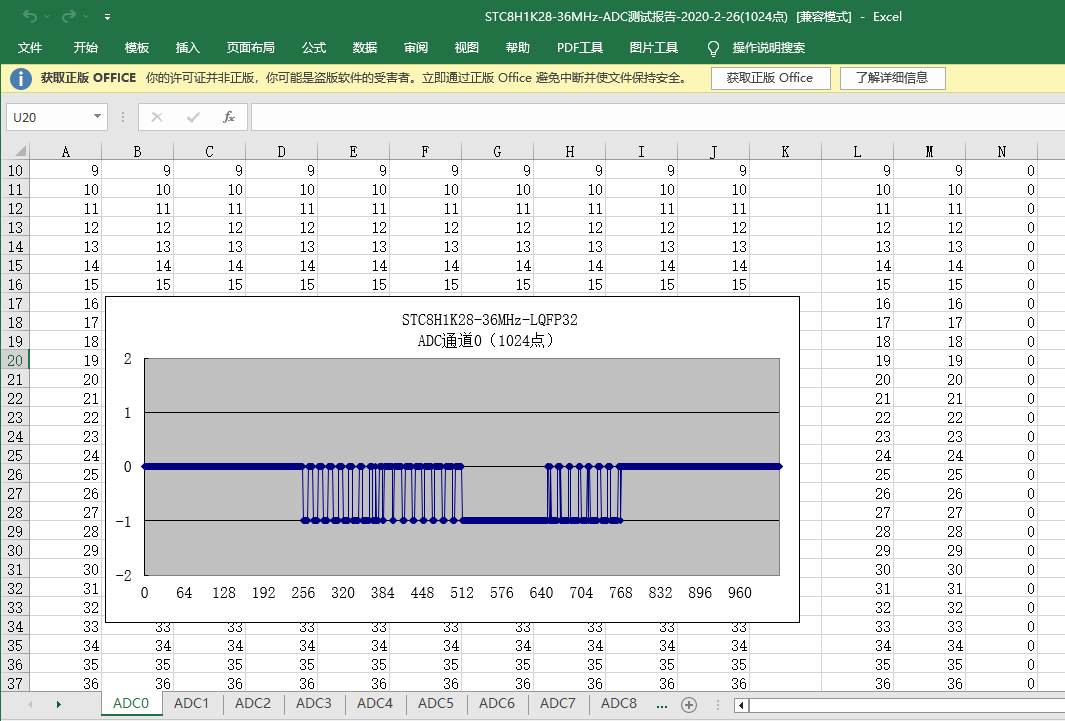The width and height of the screenshot is (1065, 721).
Task: Open the 页面布局 ribbon tab
Action: pos(251,48)
